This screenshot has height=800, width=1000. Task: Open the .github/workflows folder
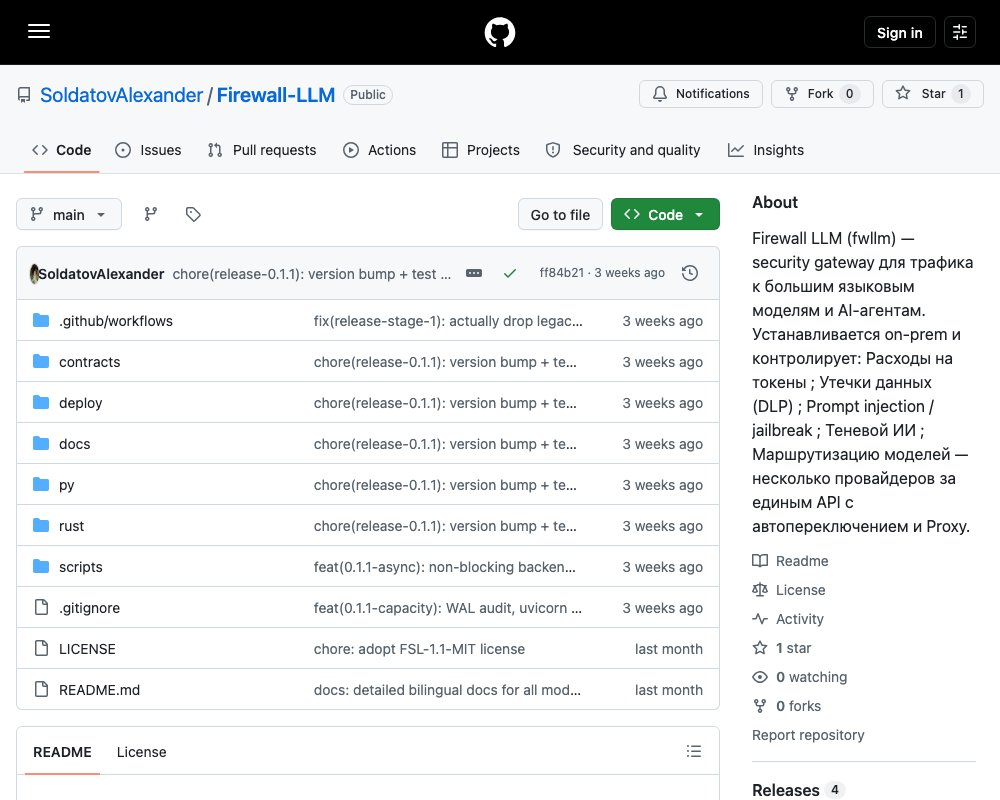pyautogui.click(x=115, y=321)
